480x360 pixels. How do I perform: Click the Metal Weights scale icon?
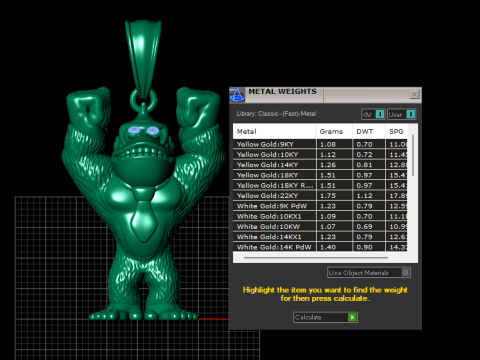click(237, 95)
